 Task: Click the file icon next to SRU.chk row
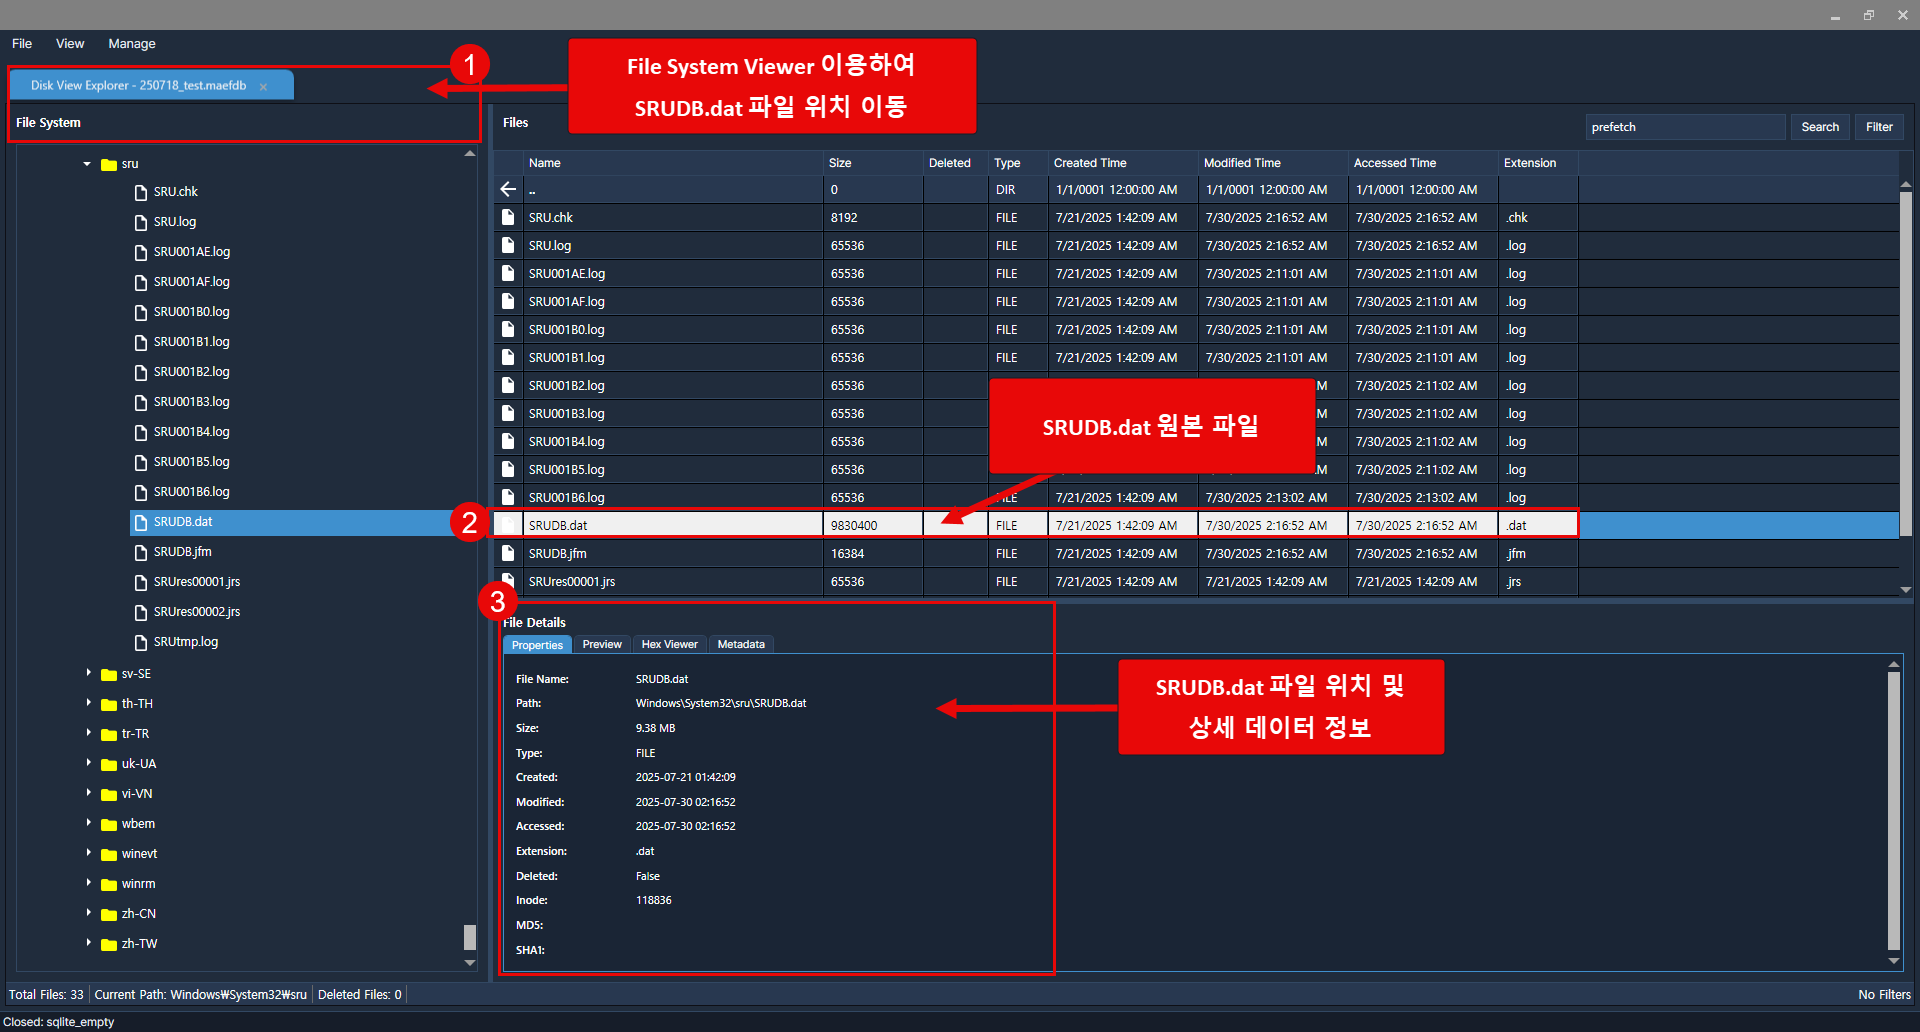(x=508, y=217)
